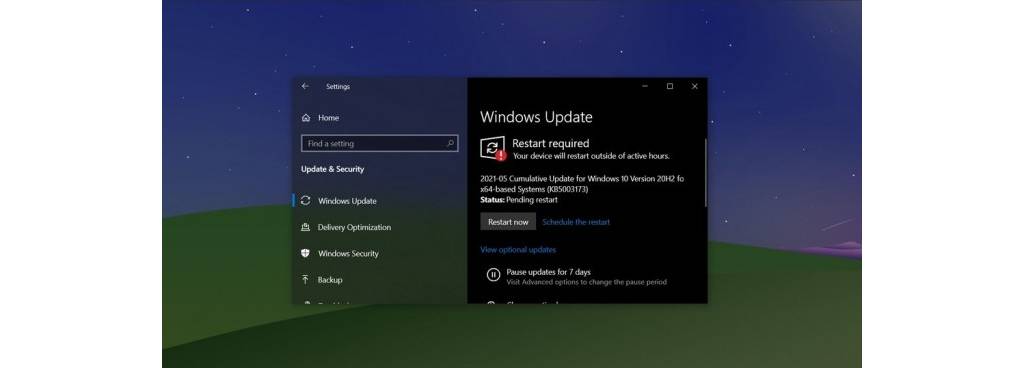Click the pause circle icon

[x=493, y=275]
